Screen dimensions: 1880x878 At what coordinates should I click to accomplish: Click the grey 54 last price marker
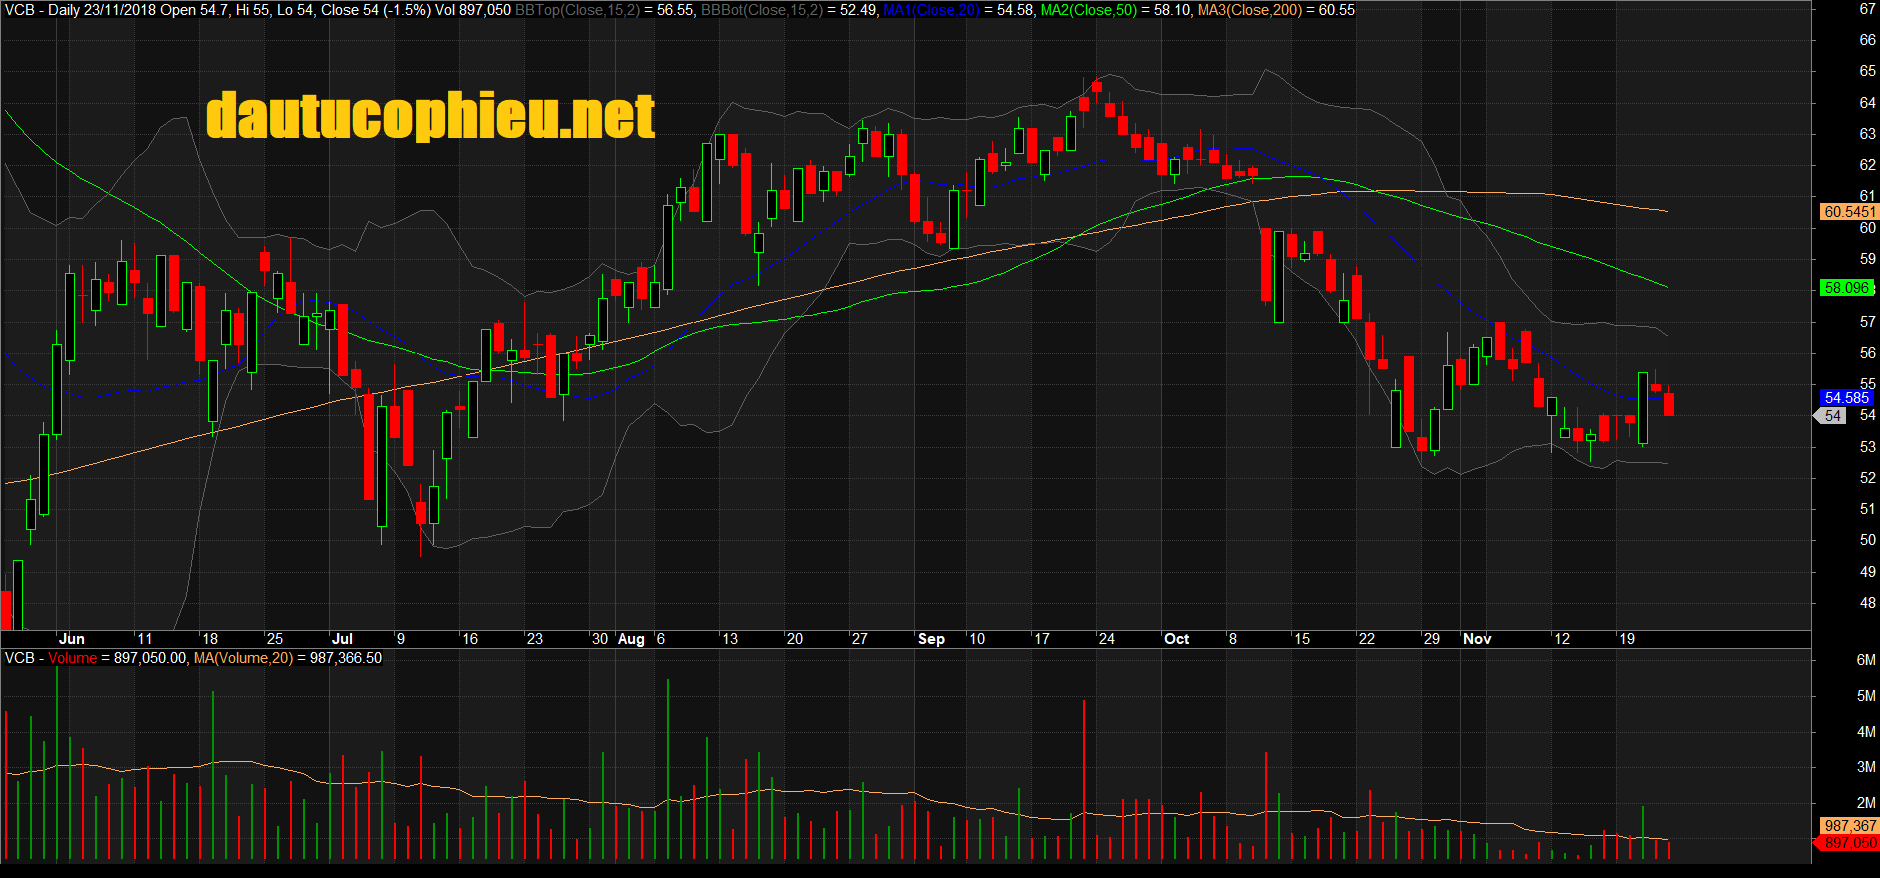(x=1832, y=416)
